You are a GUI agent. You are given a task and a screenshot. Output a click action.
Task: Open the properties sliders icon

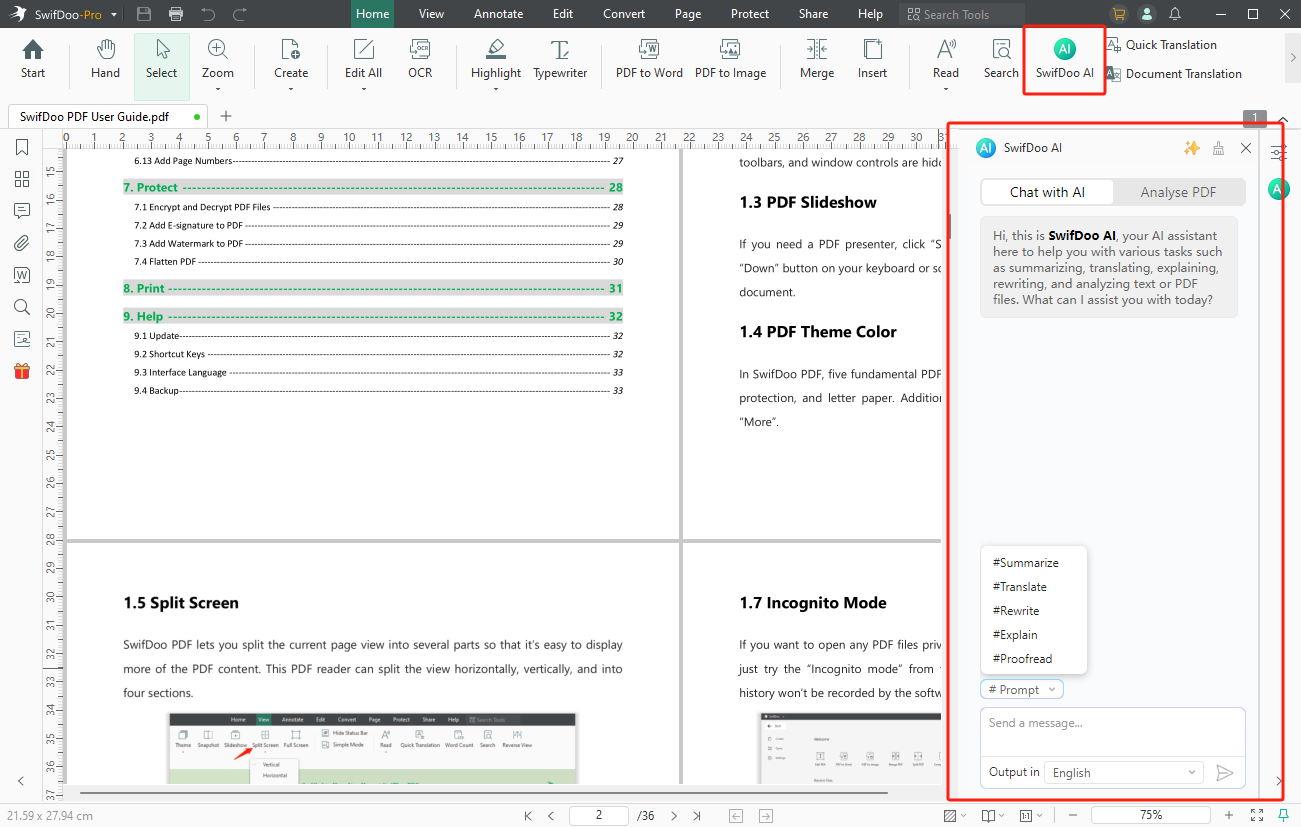click(1278, 153)
